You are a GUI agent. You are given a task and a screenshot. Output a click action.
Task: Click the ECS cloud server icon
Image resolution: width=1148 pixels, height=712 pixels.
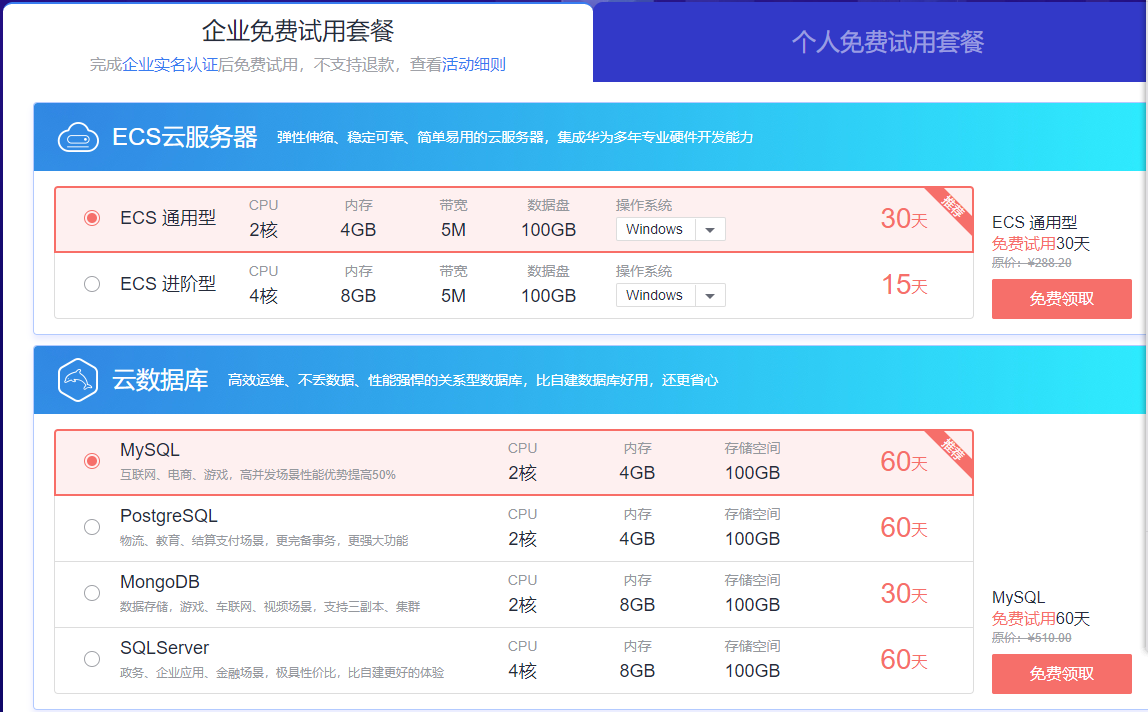point(78,137)
